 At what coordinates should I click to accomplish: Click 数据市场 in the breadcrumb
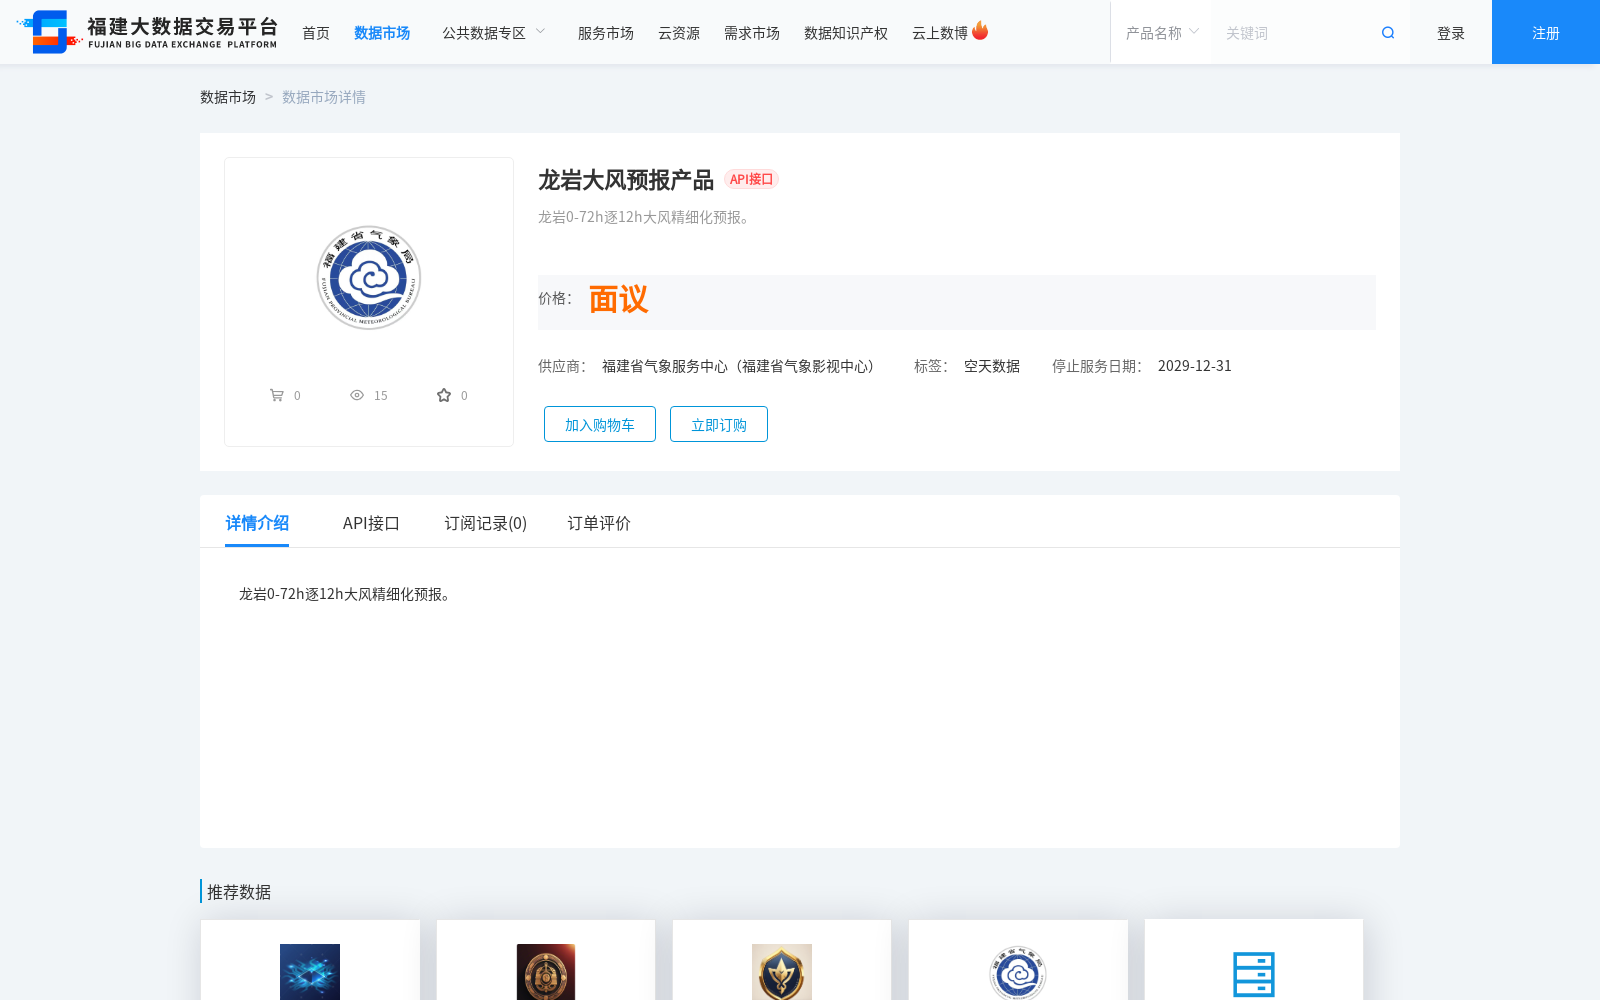point(228,97)
